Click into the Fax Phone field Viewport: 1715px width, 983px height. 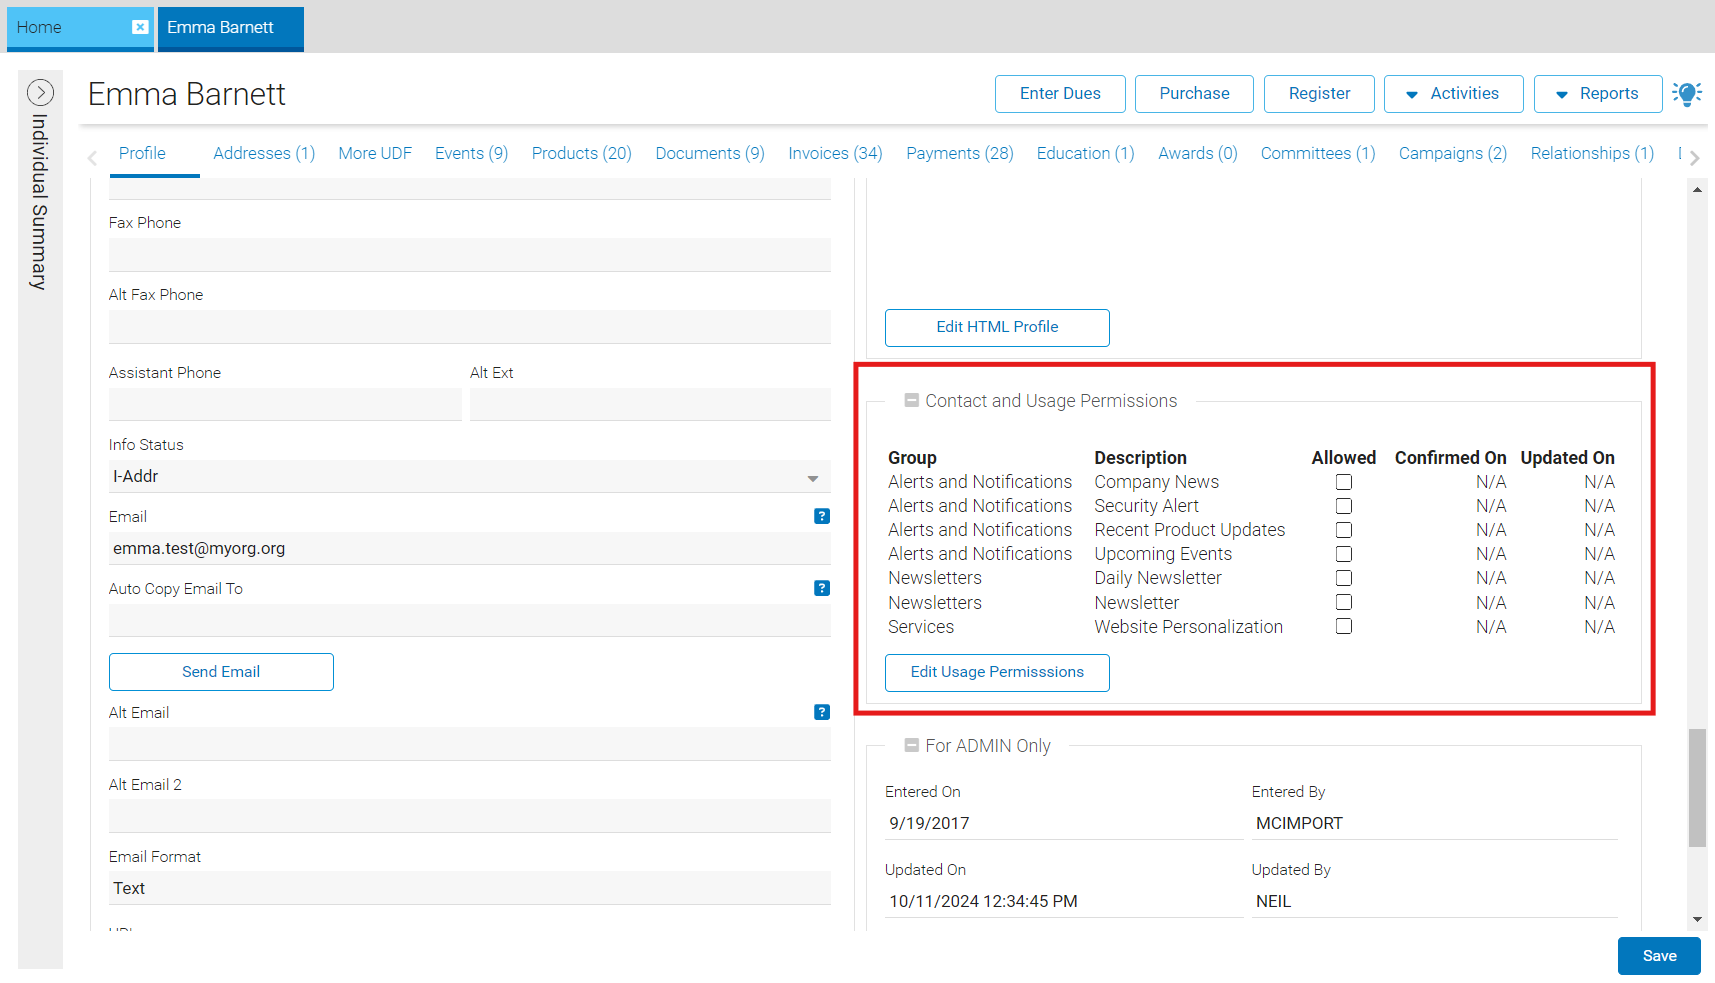469,255
